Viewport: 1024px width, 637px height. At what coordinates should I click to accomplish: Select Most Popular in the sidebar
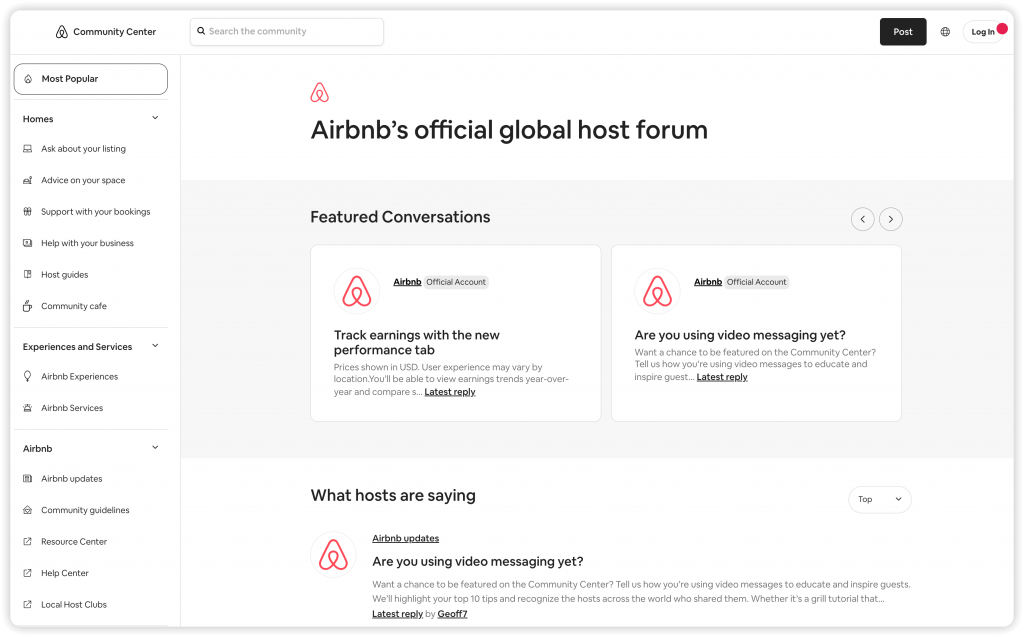90,79
